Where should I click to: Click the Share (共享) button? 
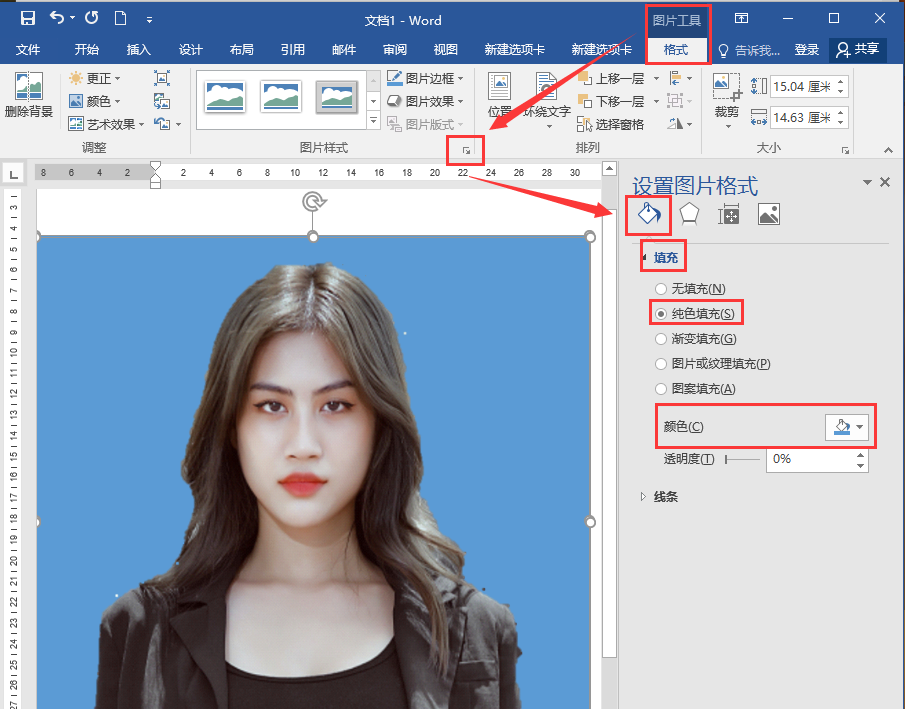pos(857,50)
